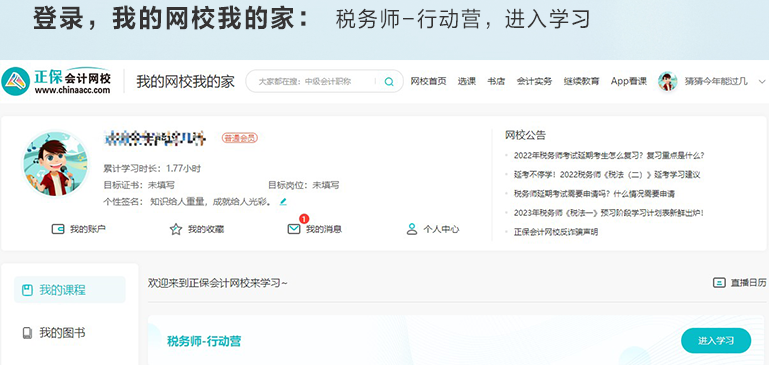Viewport: 769px width, 365px height.
Task: Click the 我的图书 sidebar book icon
Action: click(27, 333)
